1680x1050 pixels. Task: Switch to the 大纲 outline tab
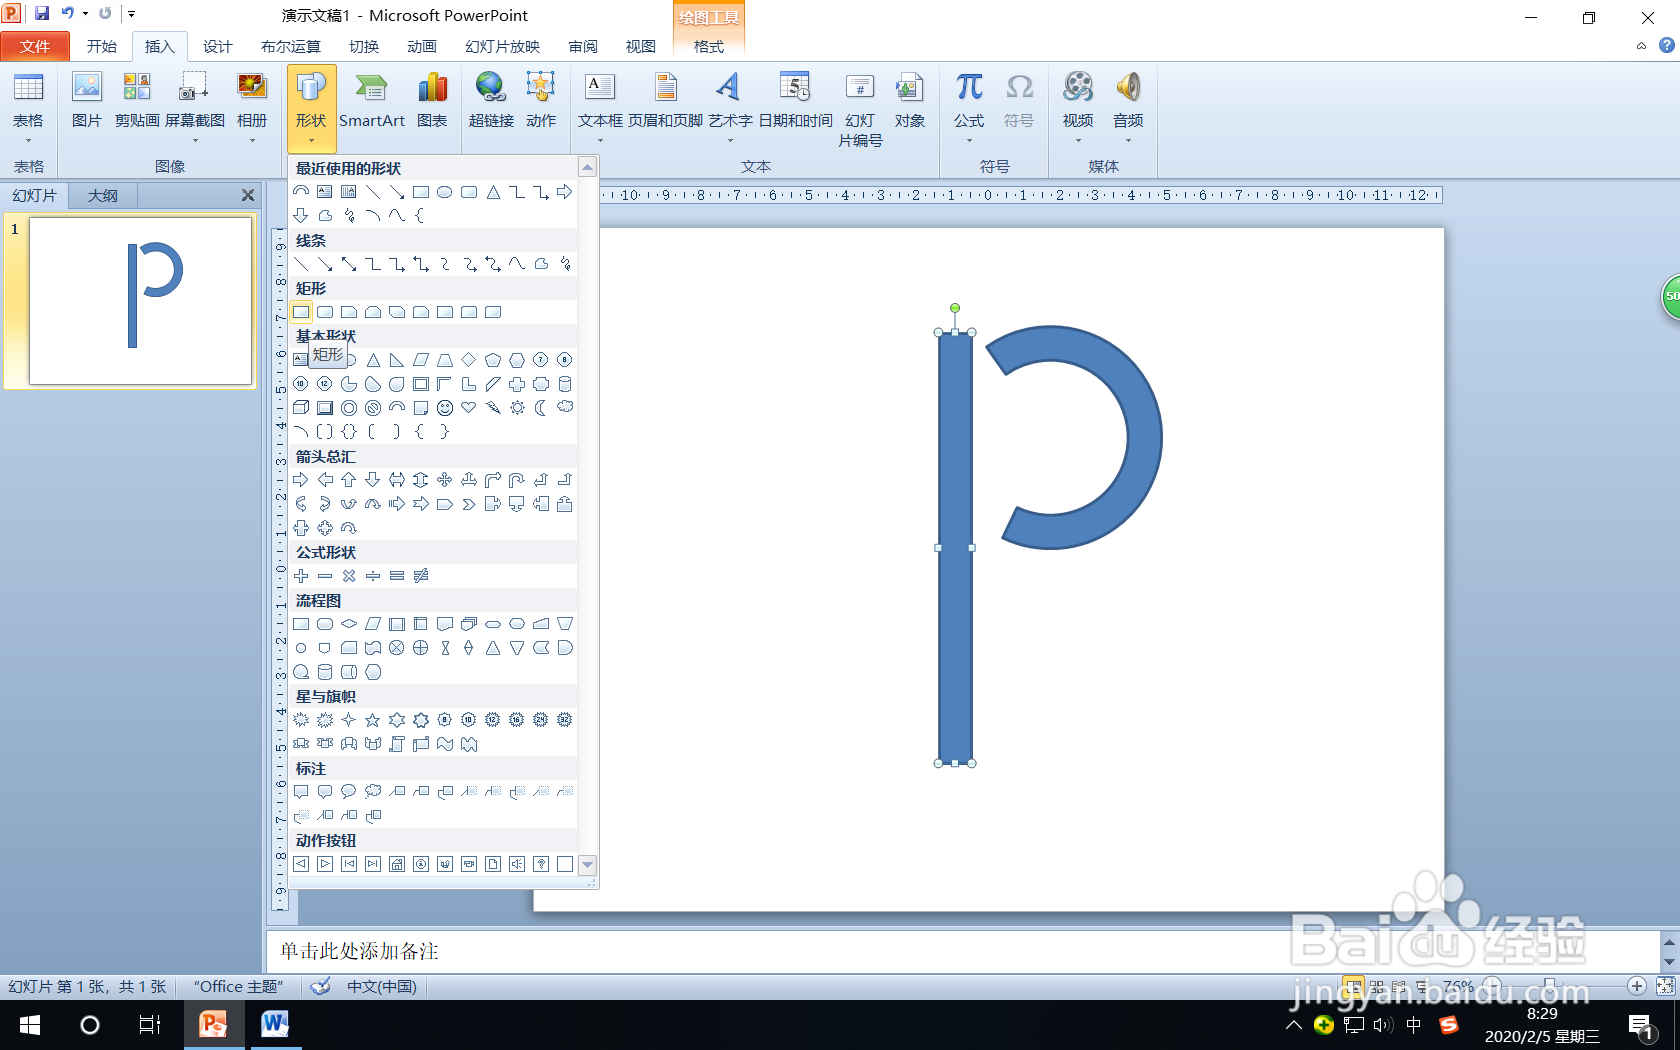click(x=100, y=195)
